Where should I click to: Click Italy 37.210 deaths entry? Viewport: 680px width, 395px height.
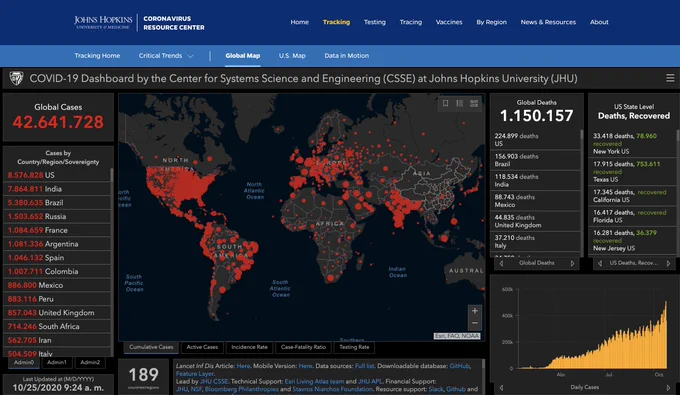(535, 242)
